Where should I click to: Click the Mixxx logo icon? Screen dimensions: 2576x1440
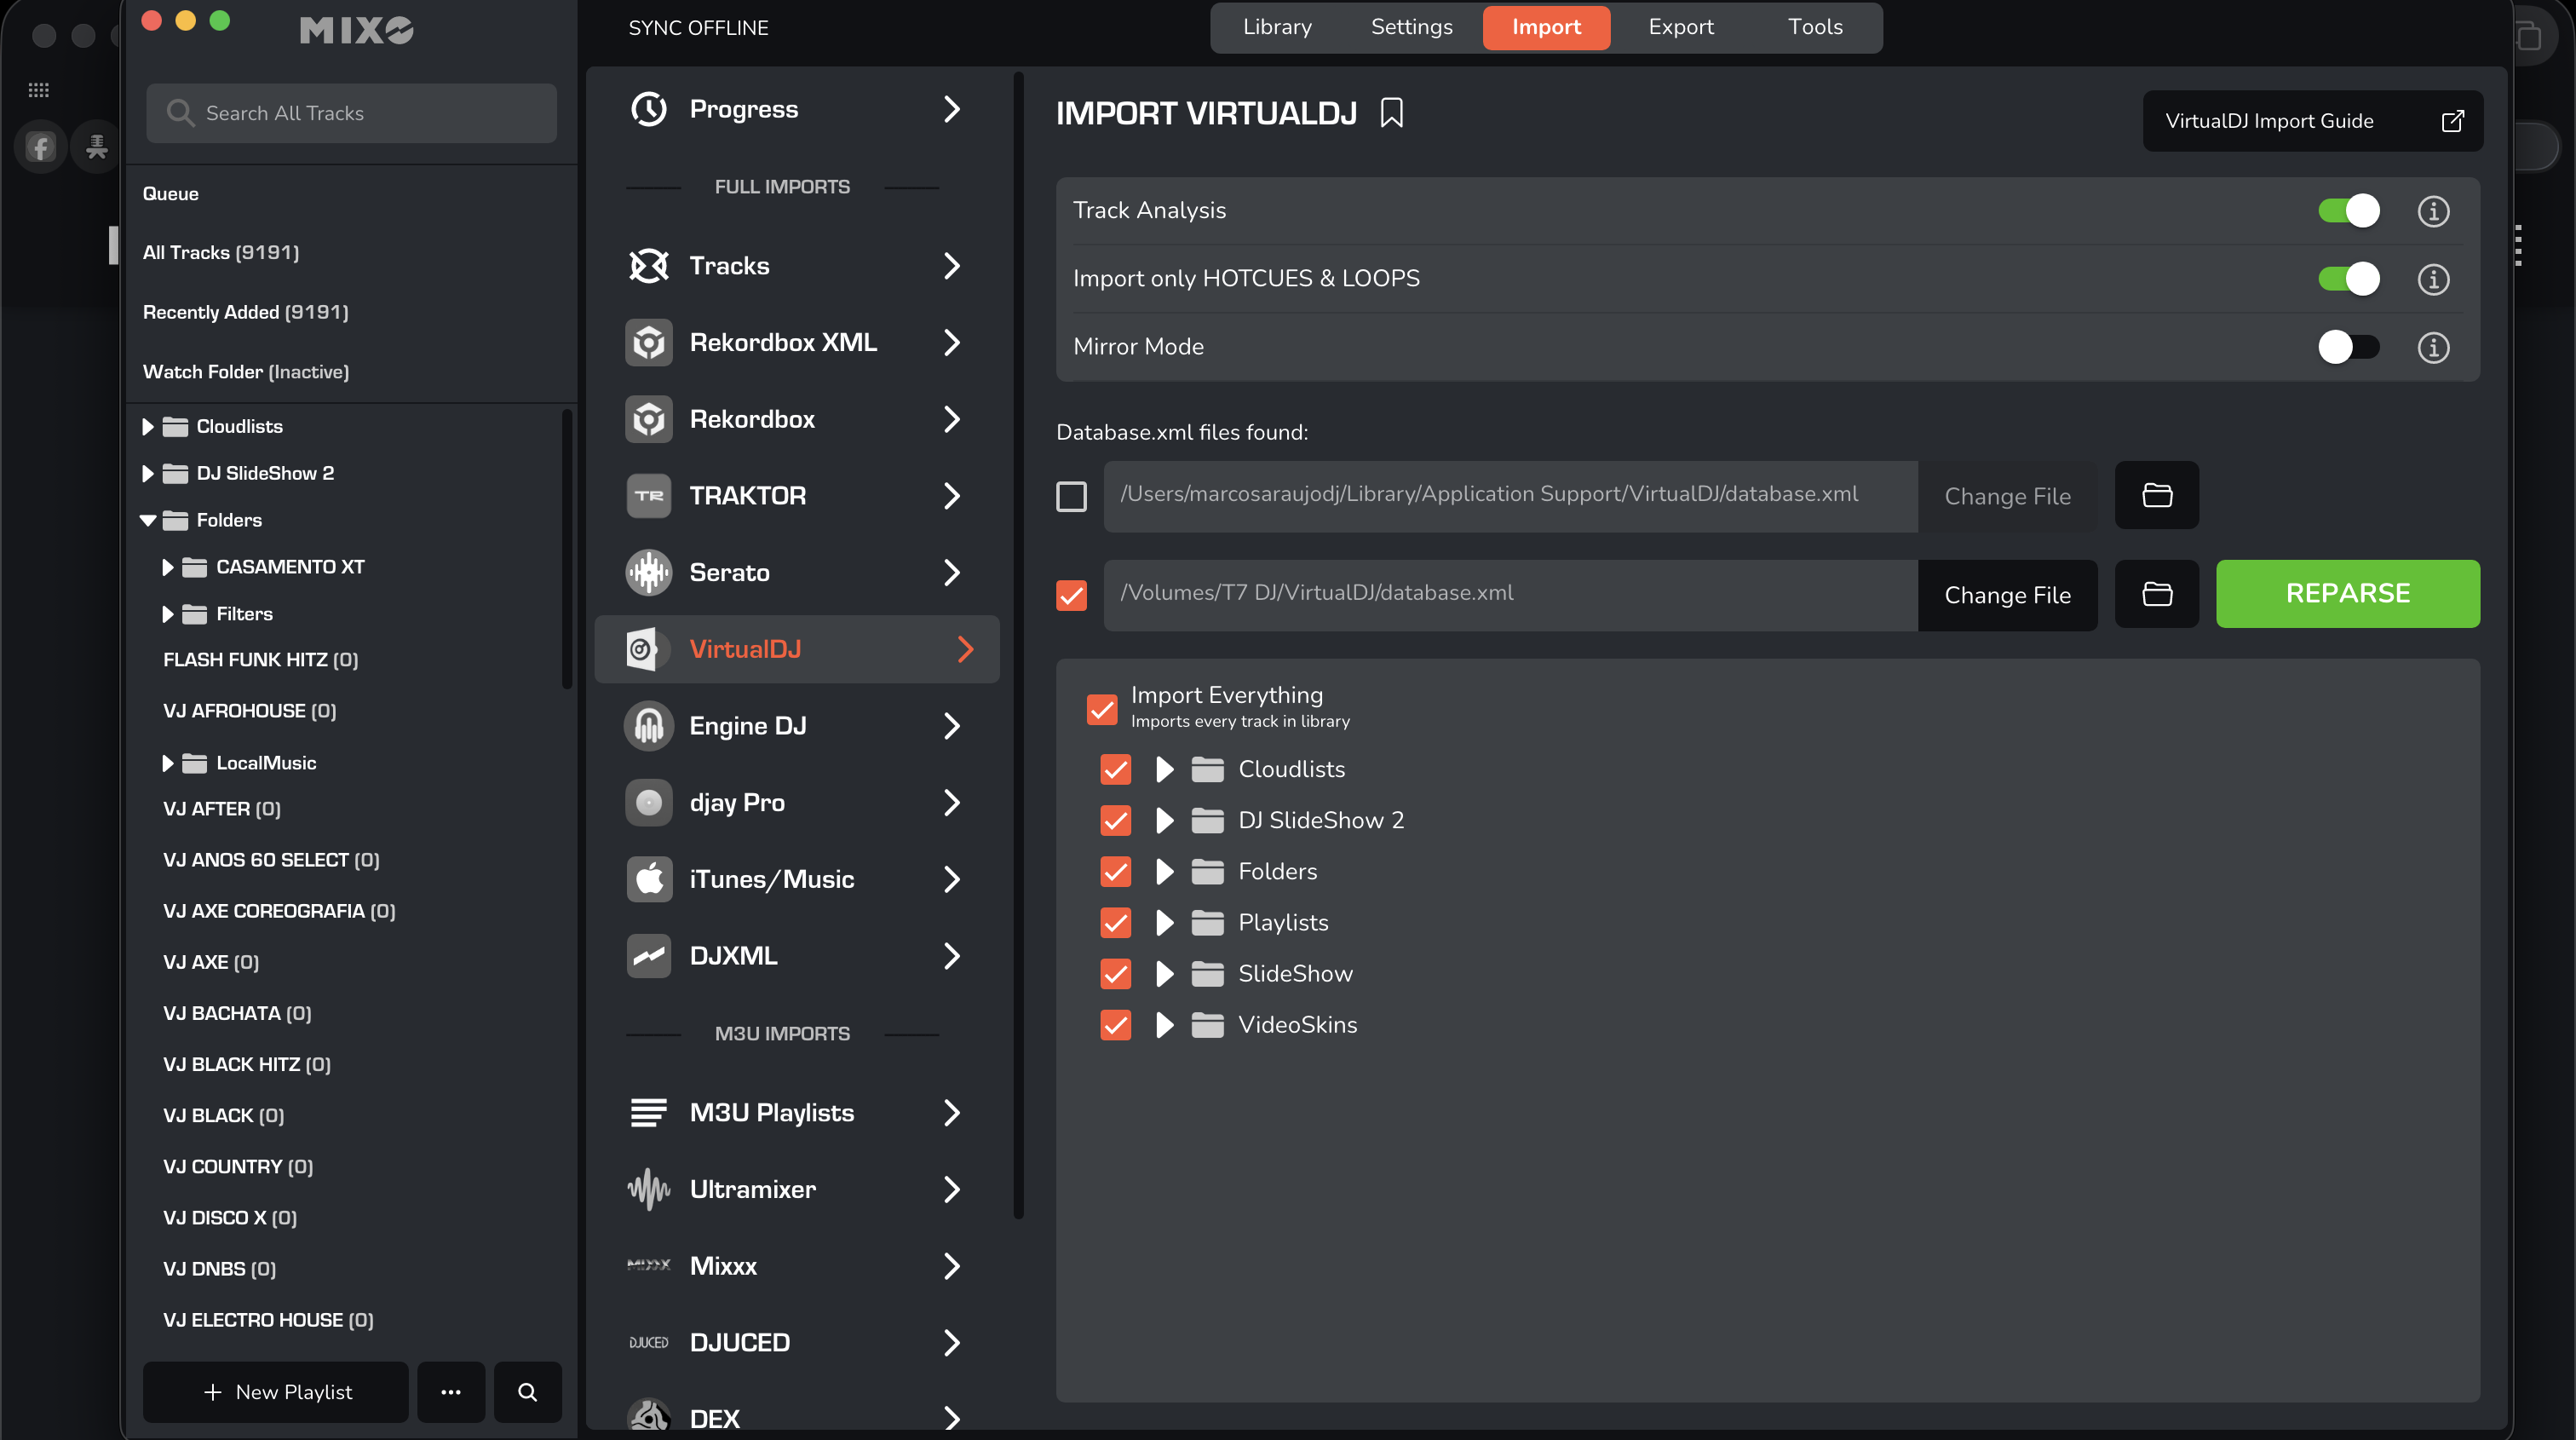[649, 1266]
